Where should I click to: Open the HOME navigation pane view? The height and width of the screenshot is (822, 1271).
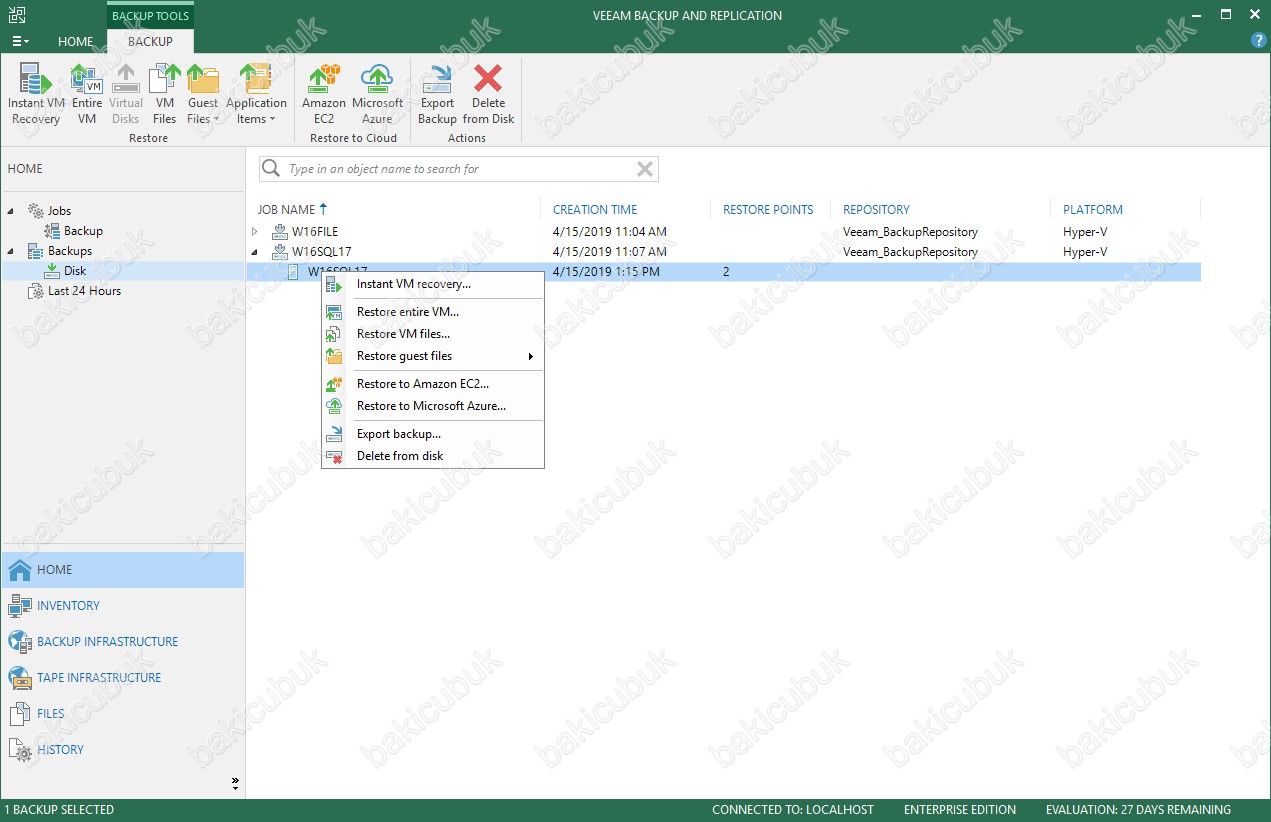(122, 570)
